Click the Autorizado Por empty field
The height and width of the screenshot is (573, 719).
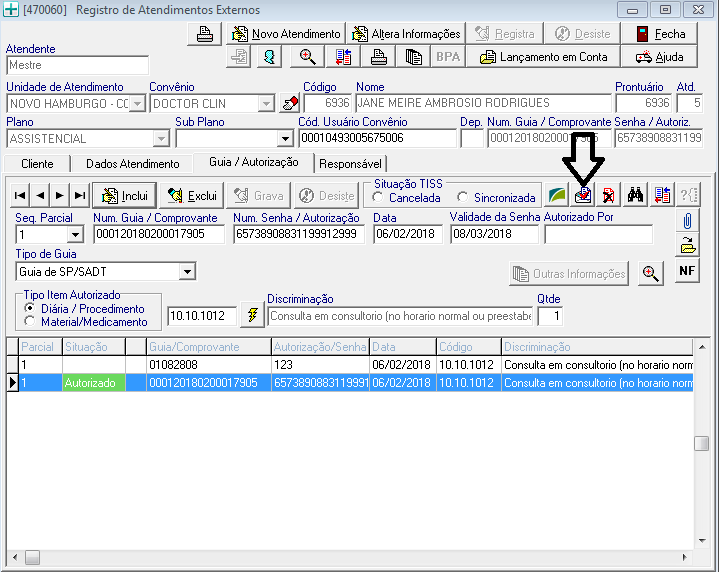click(x=598, y=234)
